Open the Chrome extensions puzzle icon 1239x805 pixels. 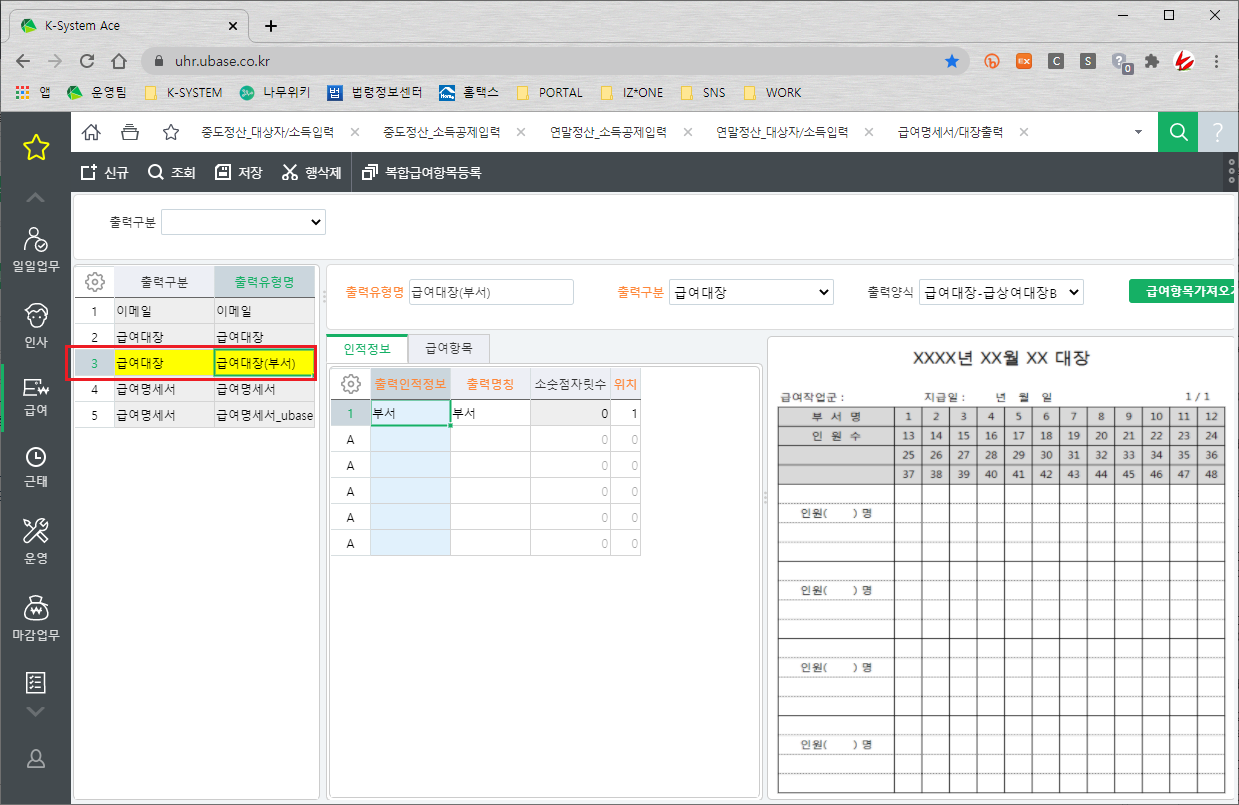pos(1152,61)
